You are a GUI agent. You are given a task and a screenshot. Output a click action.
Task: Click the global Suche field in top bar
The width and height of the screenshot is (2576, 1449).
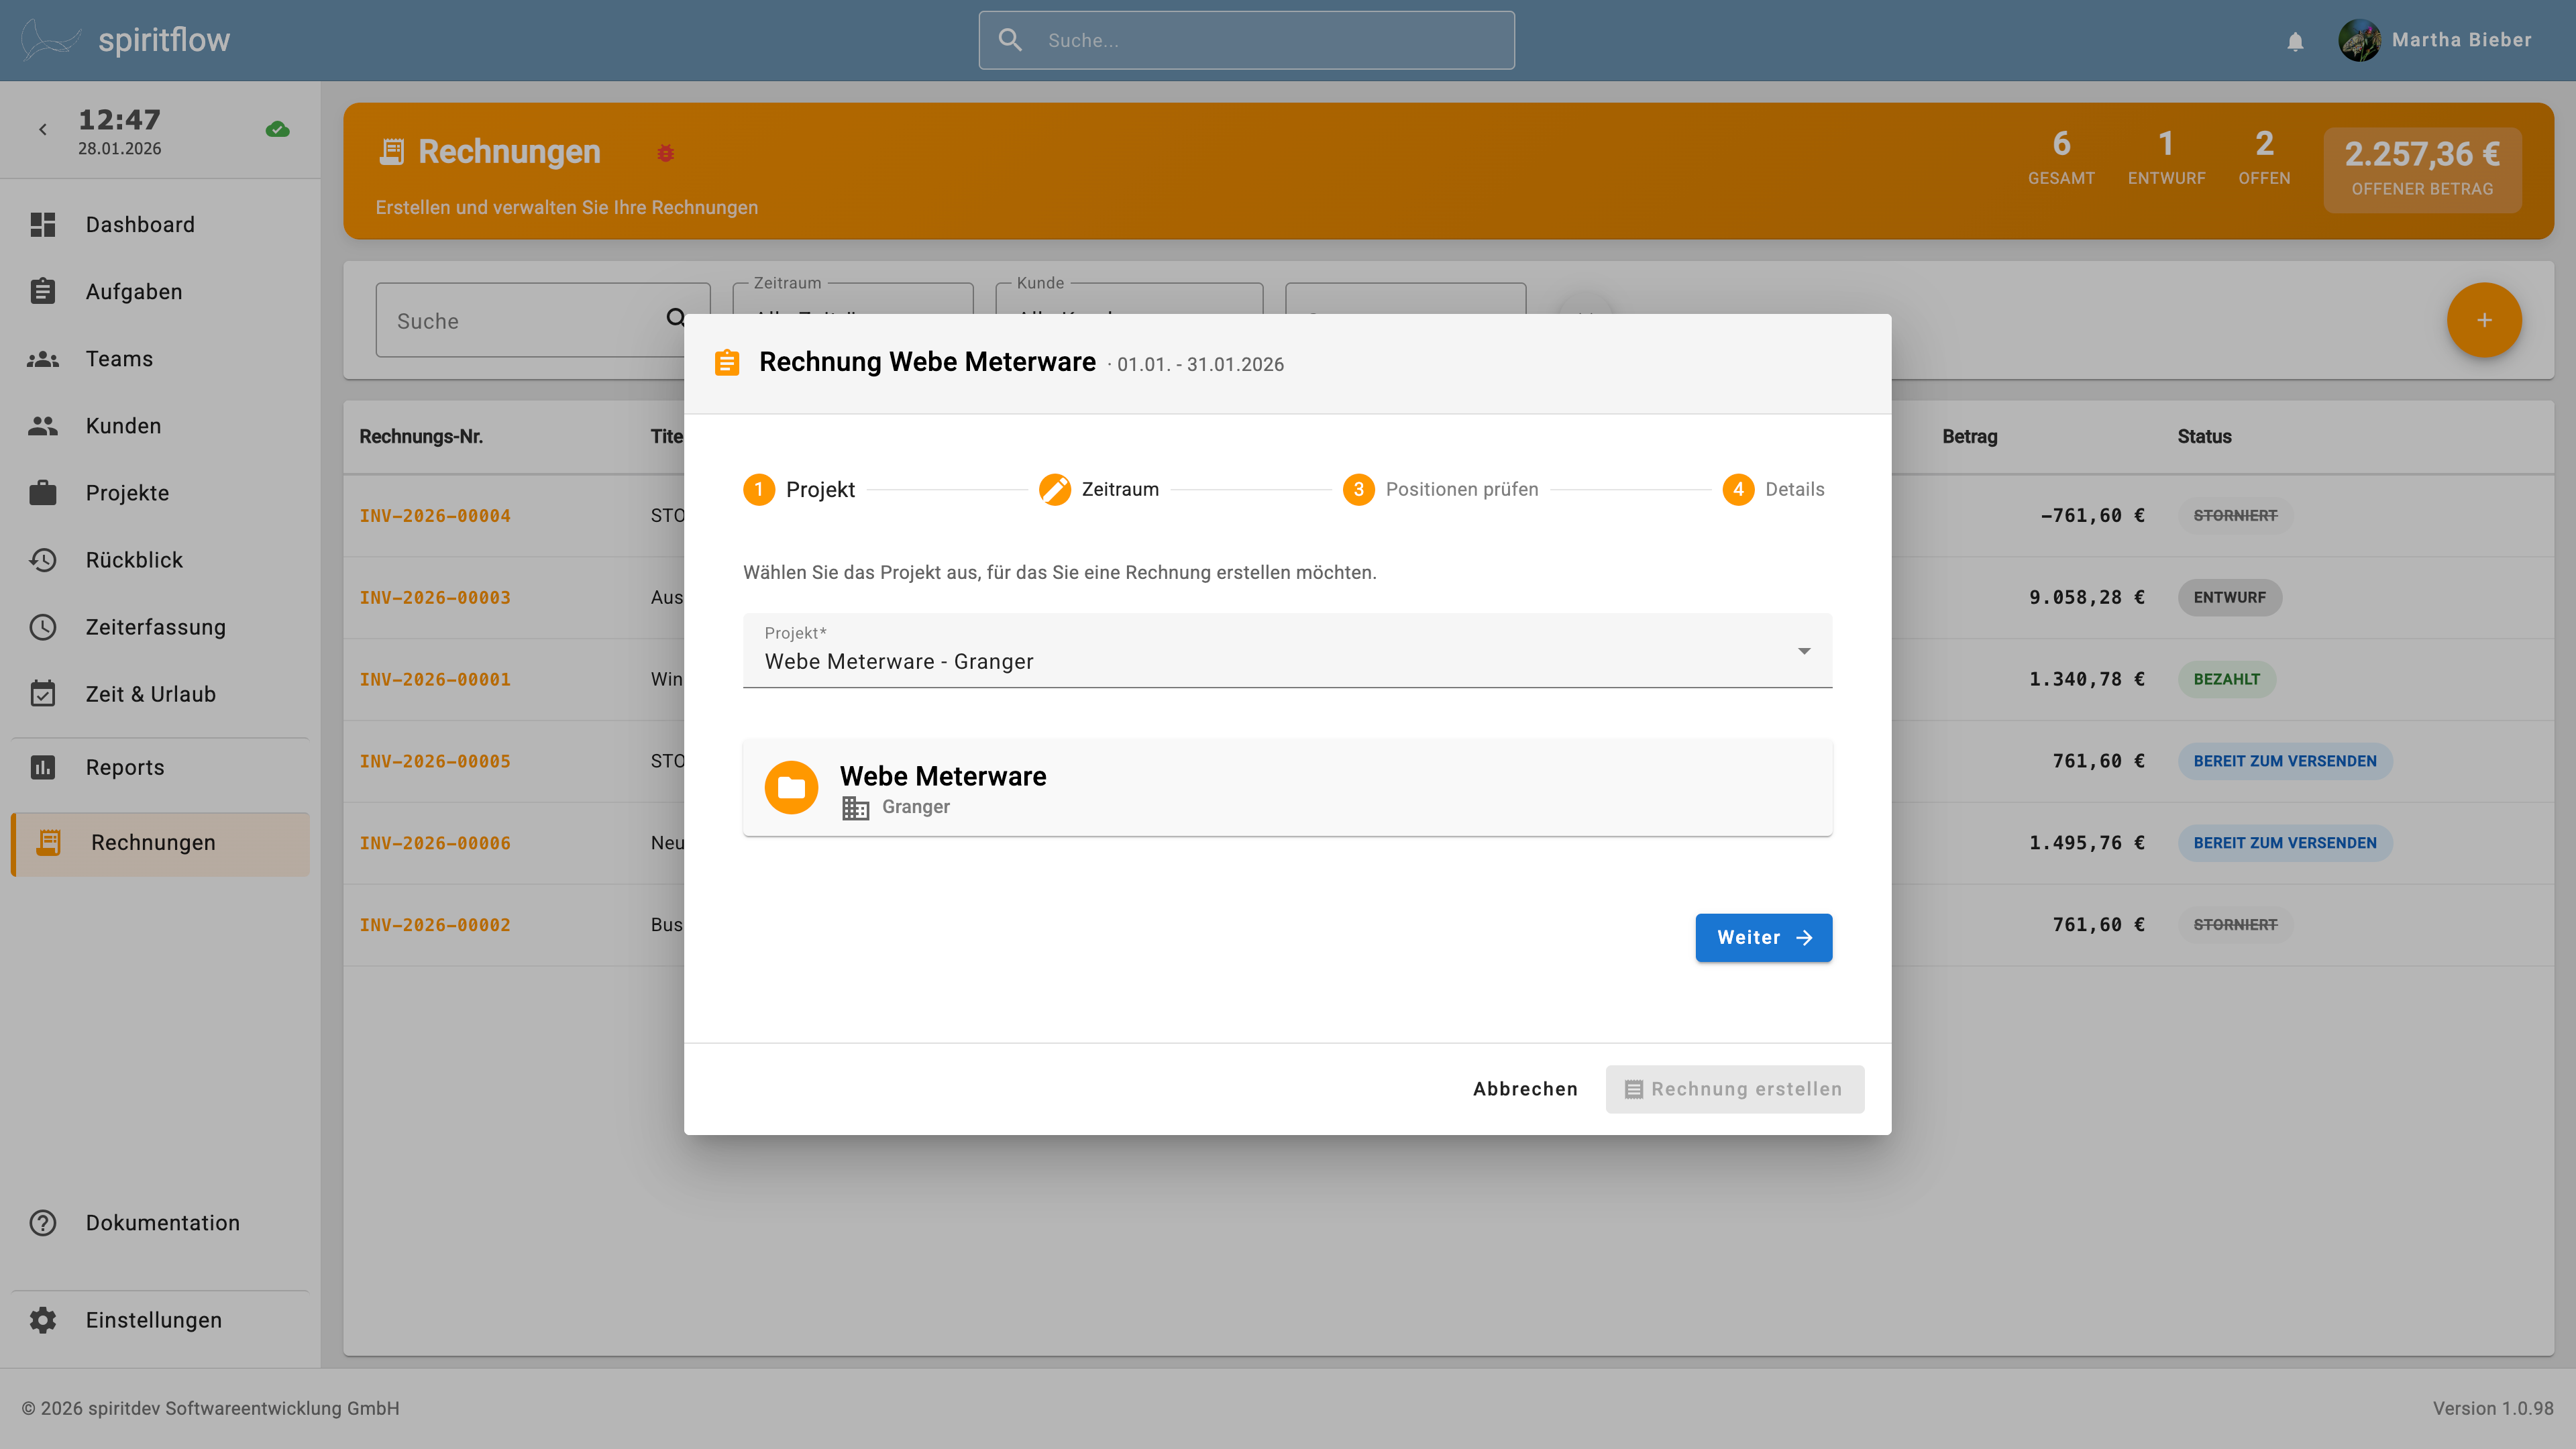pyautogui.click(x=1246, y=40)
